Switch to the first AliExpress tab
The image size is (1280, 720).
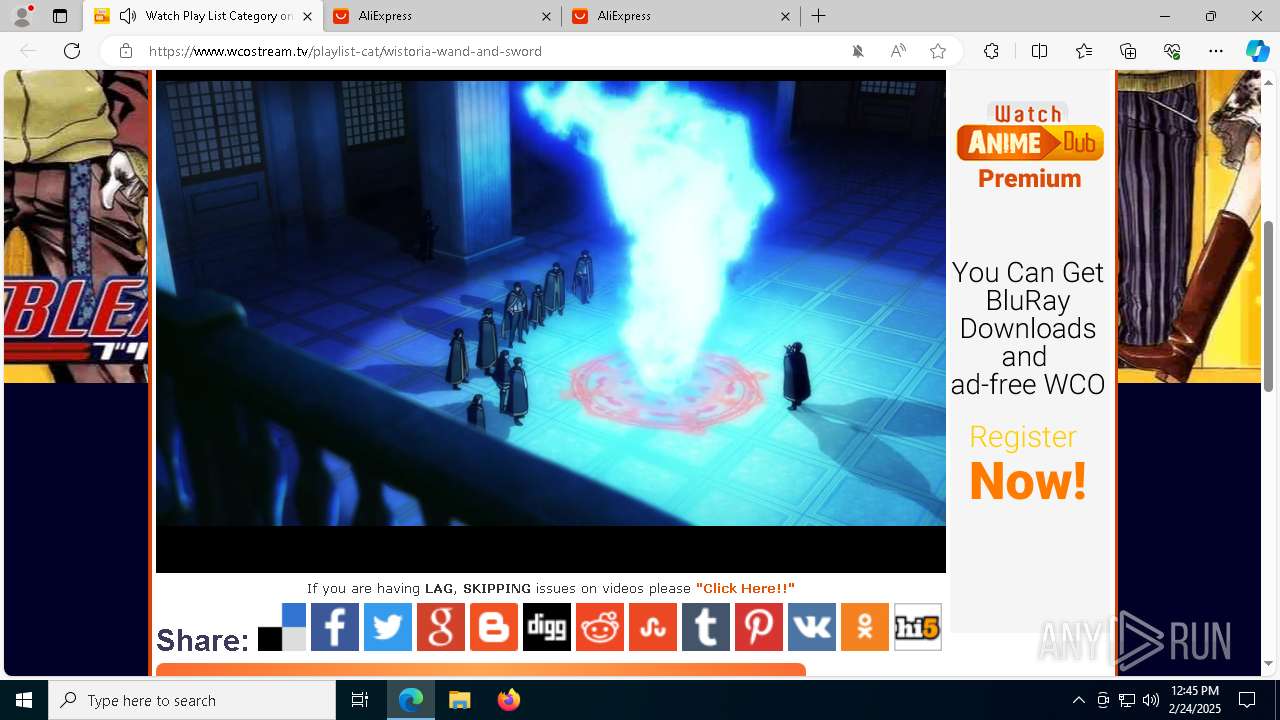coord(440,16)
